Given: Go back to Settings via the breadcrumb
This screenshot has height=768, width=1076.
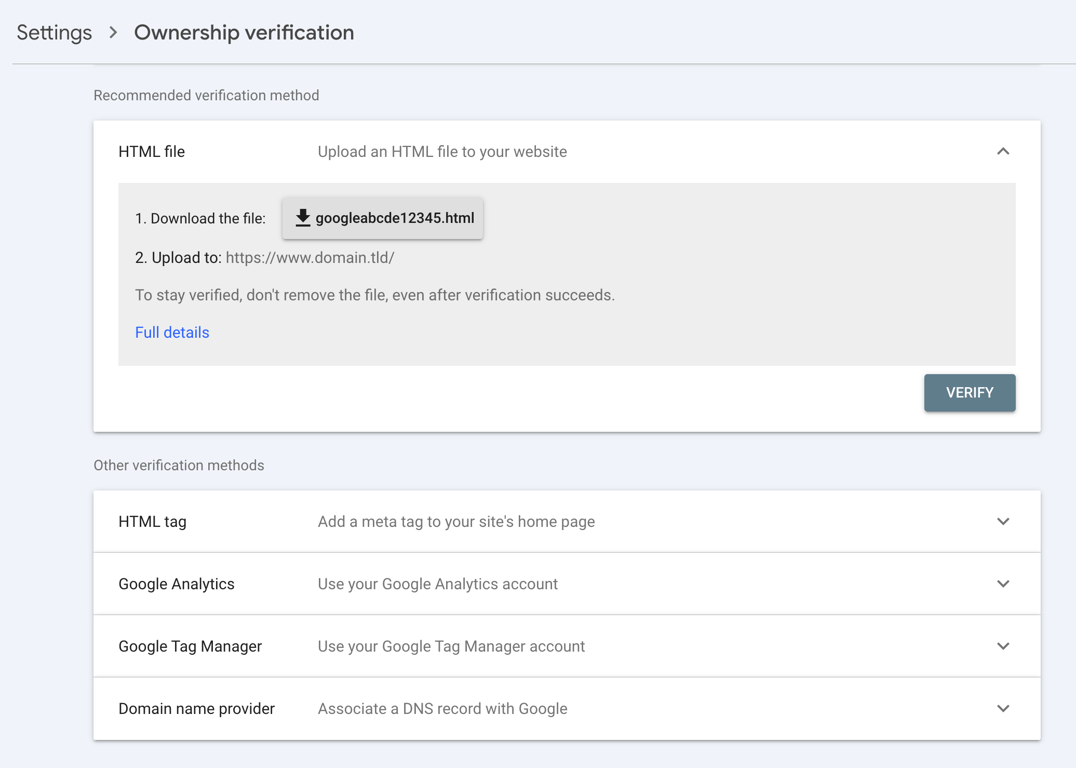Looking at the screenshot, I should [54, 32].
